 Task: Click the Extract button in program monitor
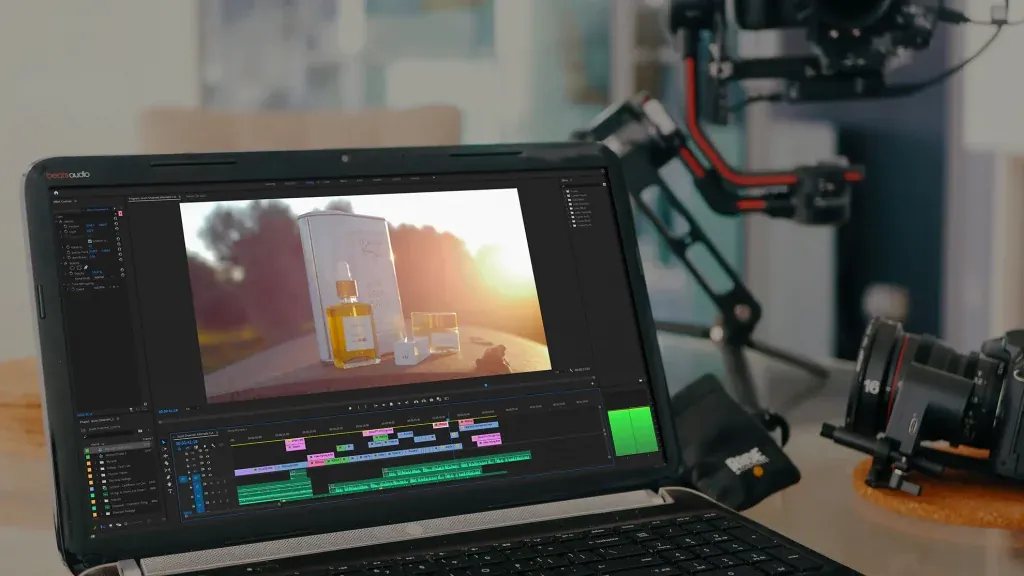(x=424, y=400)
